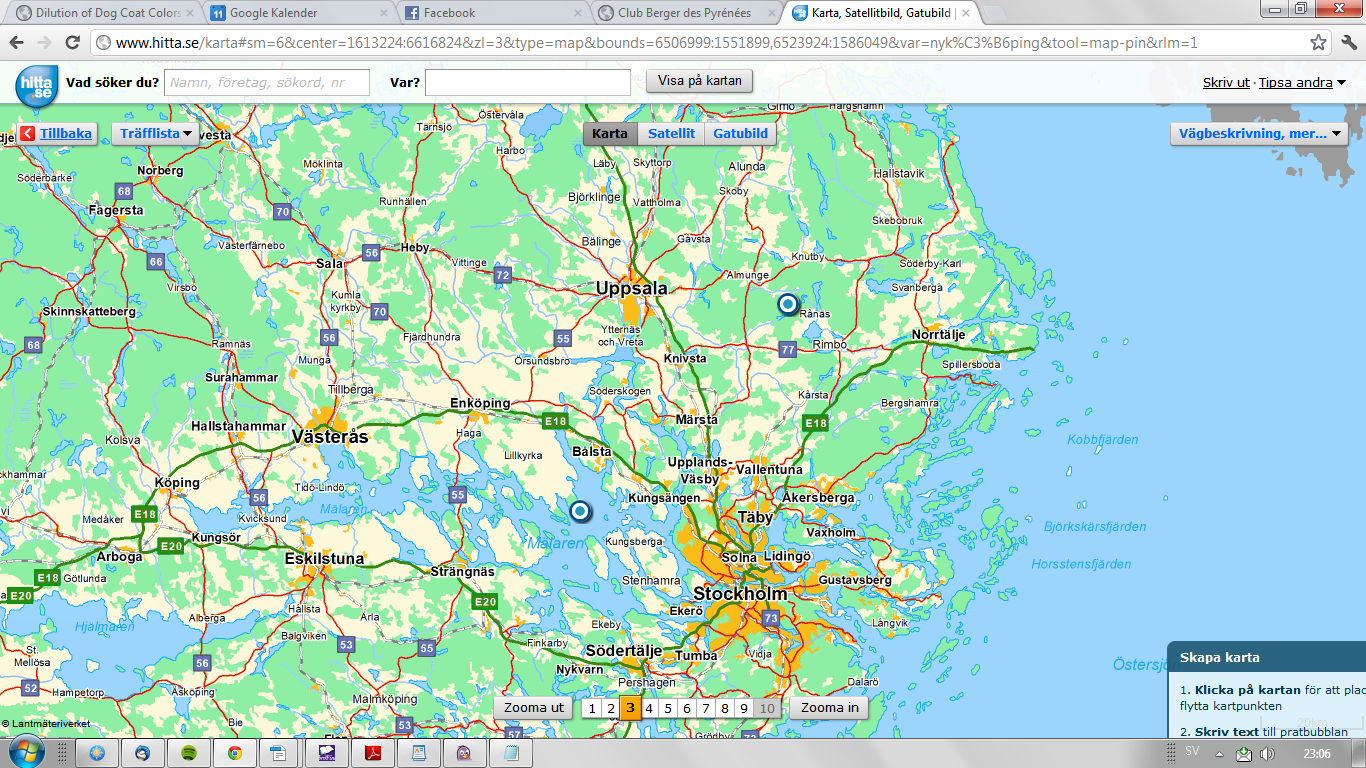Switch to Satellit view
Screen dimensions: 1366x768
(x=671, y=133)
